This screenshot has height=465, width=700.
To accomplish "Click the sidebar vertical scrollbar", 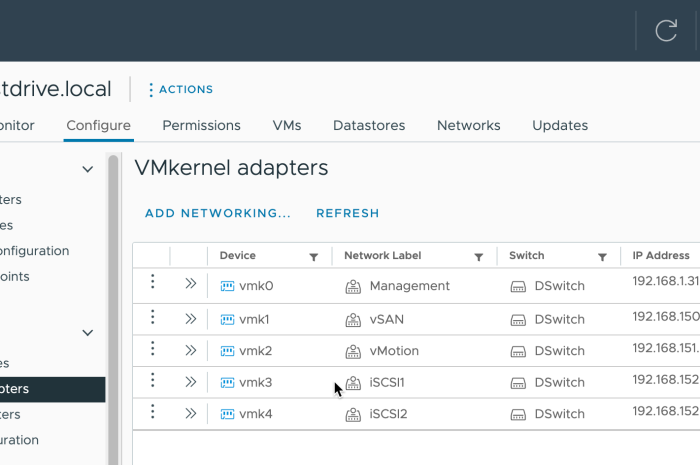I will click(113, 300).
